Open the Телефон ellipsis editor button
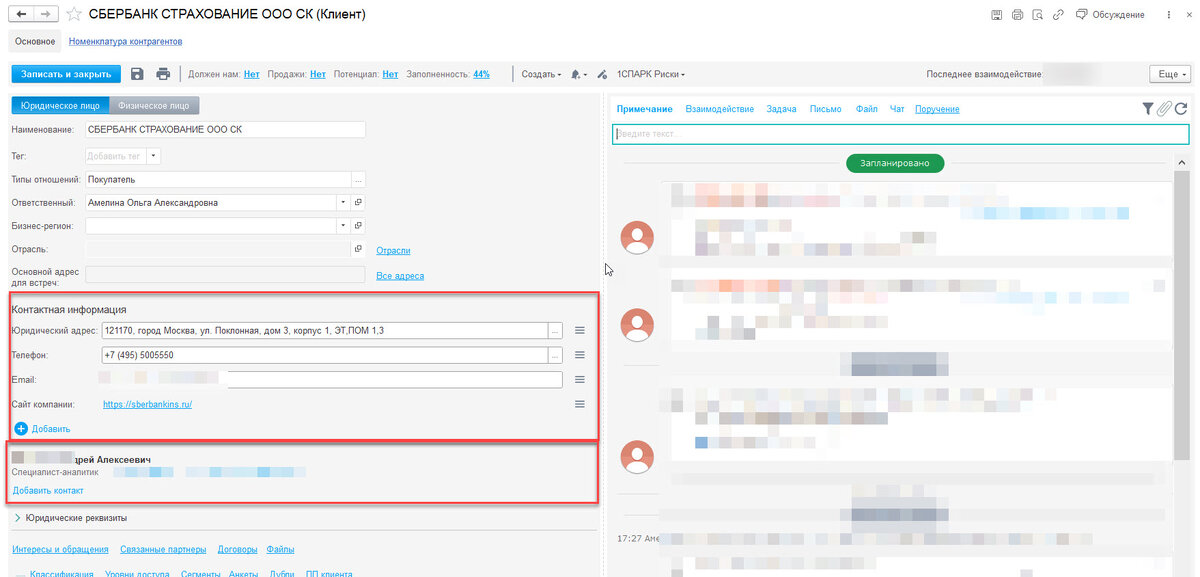The height and width of the screenshot is (577, 1200). (557, 355)
